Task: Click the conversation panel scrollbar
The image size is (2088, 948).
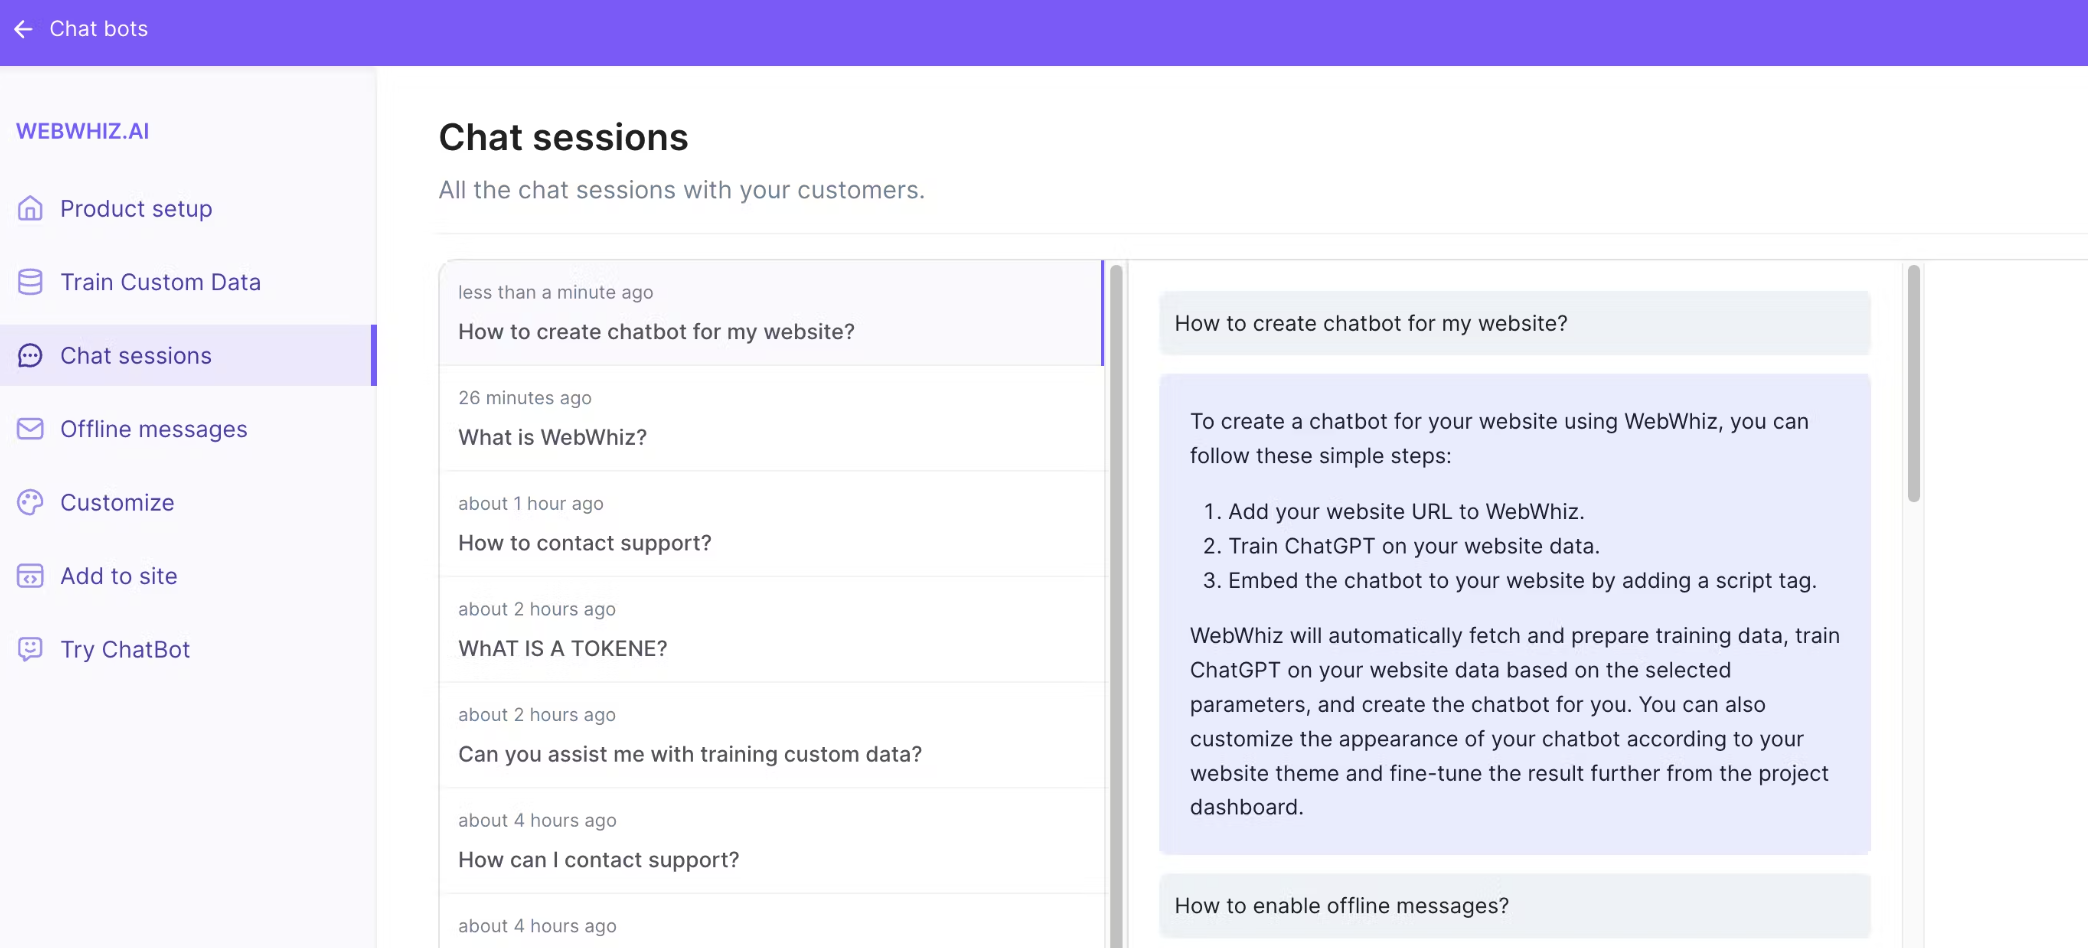Action: click(1913, 384)
